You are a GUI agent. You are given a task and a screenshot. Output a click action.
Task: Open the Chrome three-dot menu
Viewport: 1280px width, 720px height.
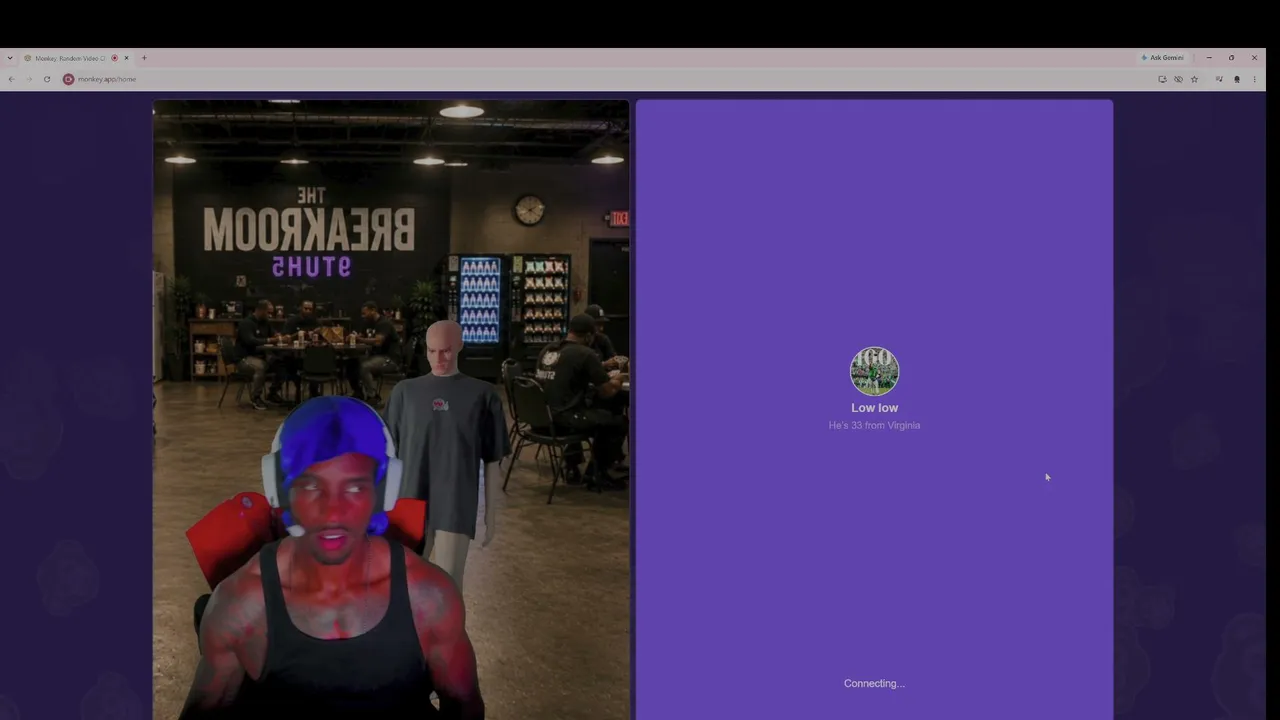coord(1254,79)
